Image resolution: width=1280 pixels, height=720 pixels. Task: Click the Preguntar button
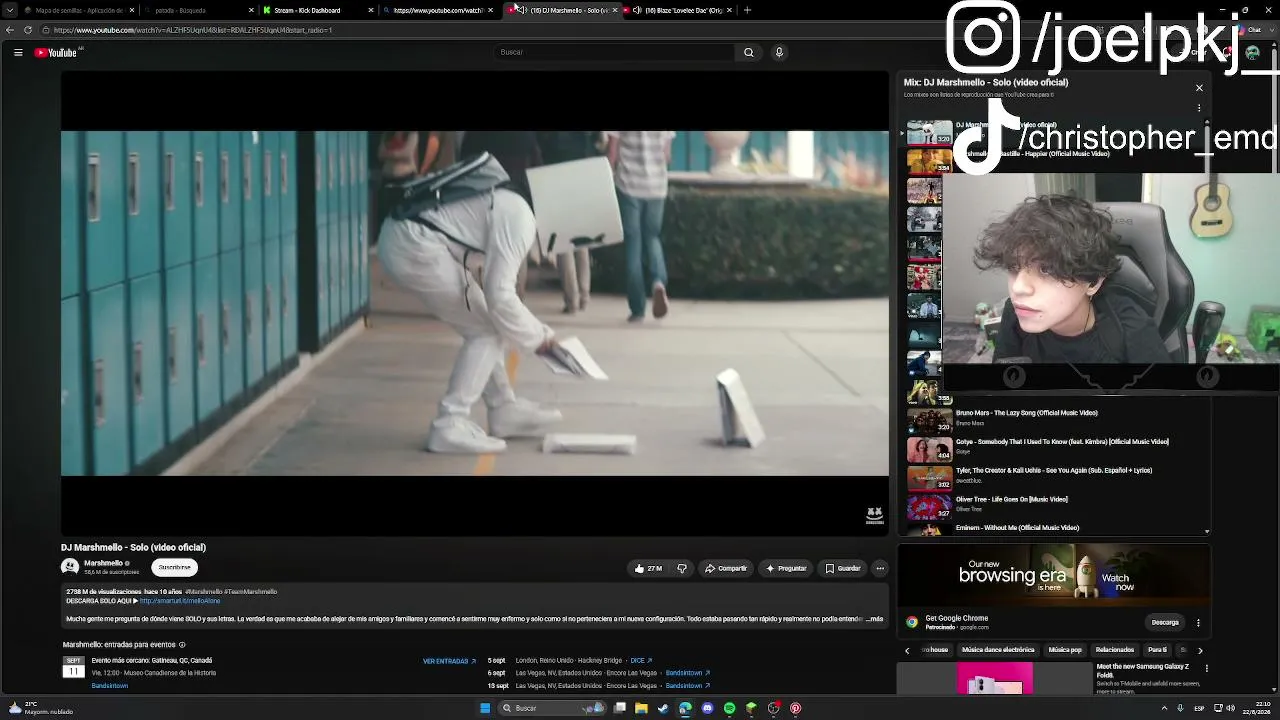pyautogui.click(x=786, y=568)
